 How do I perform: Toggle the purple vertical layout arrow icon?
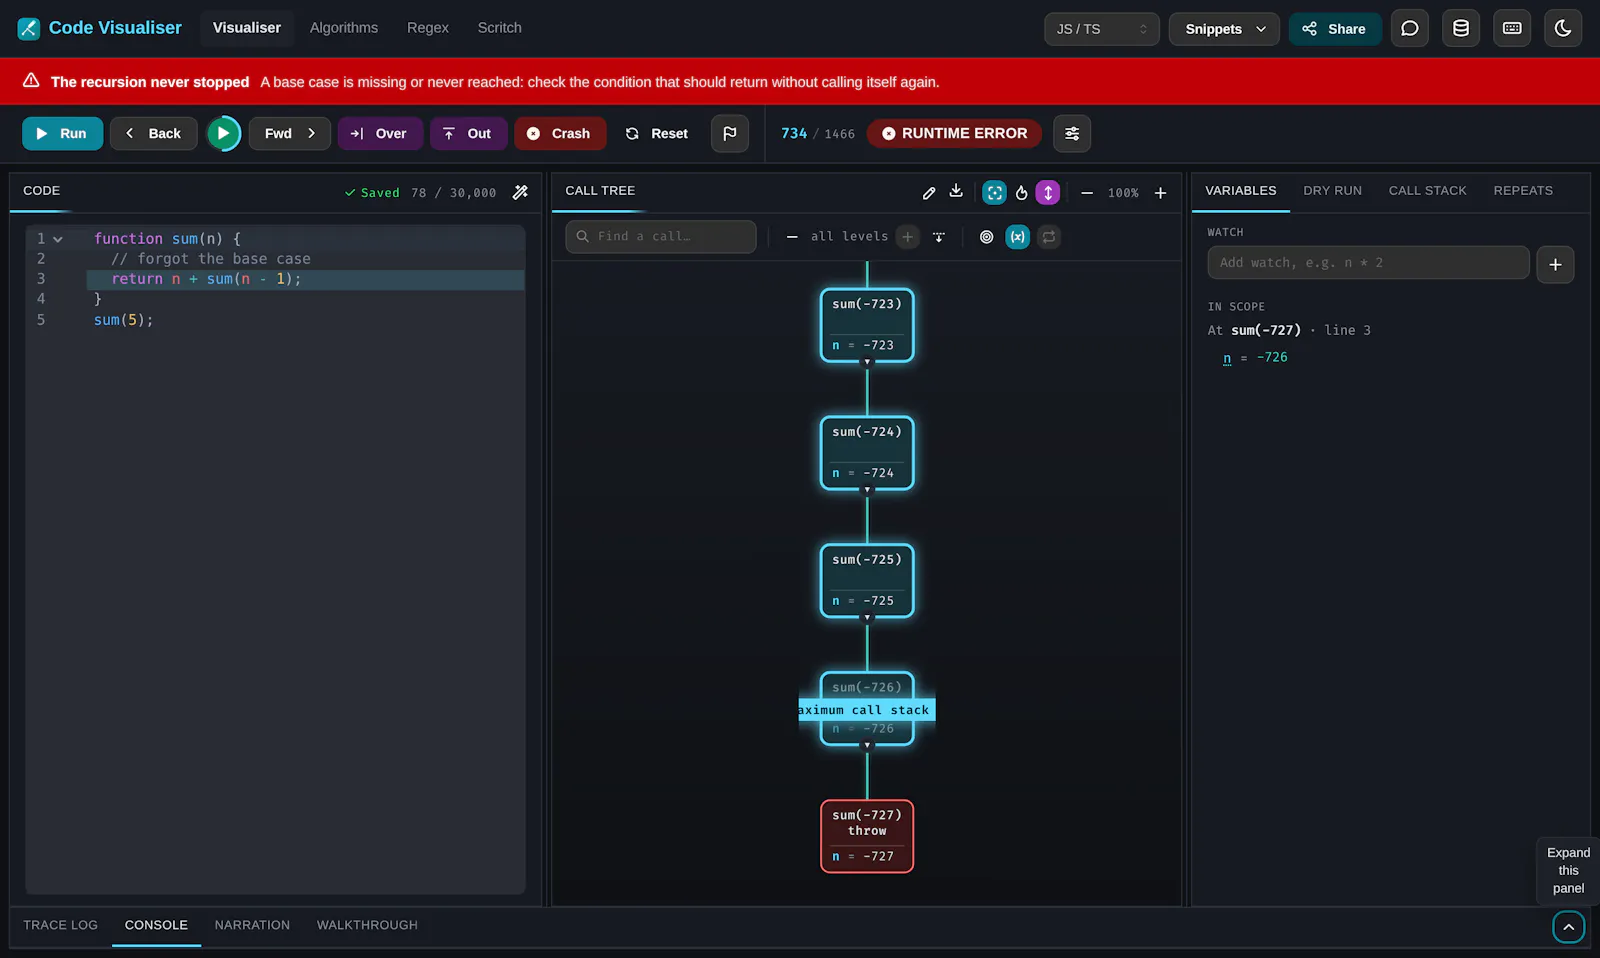[1048, 193]
